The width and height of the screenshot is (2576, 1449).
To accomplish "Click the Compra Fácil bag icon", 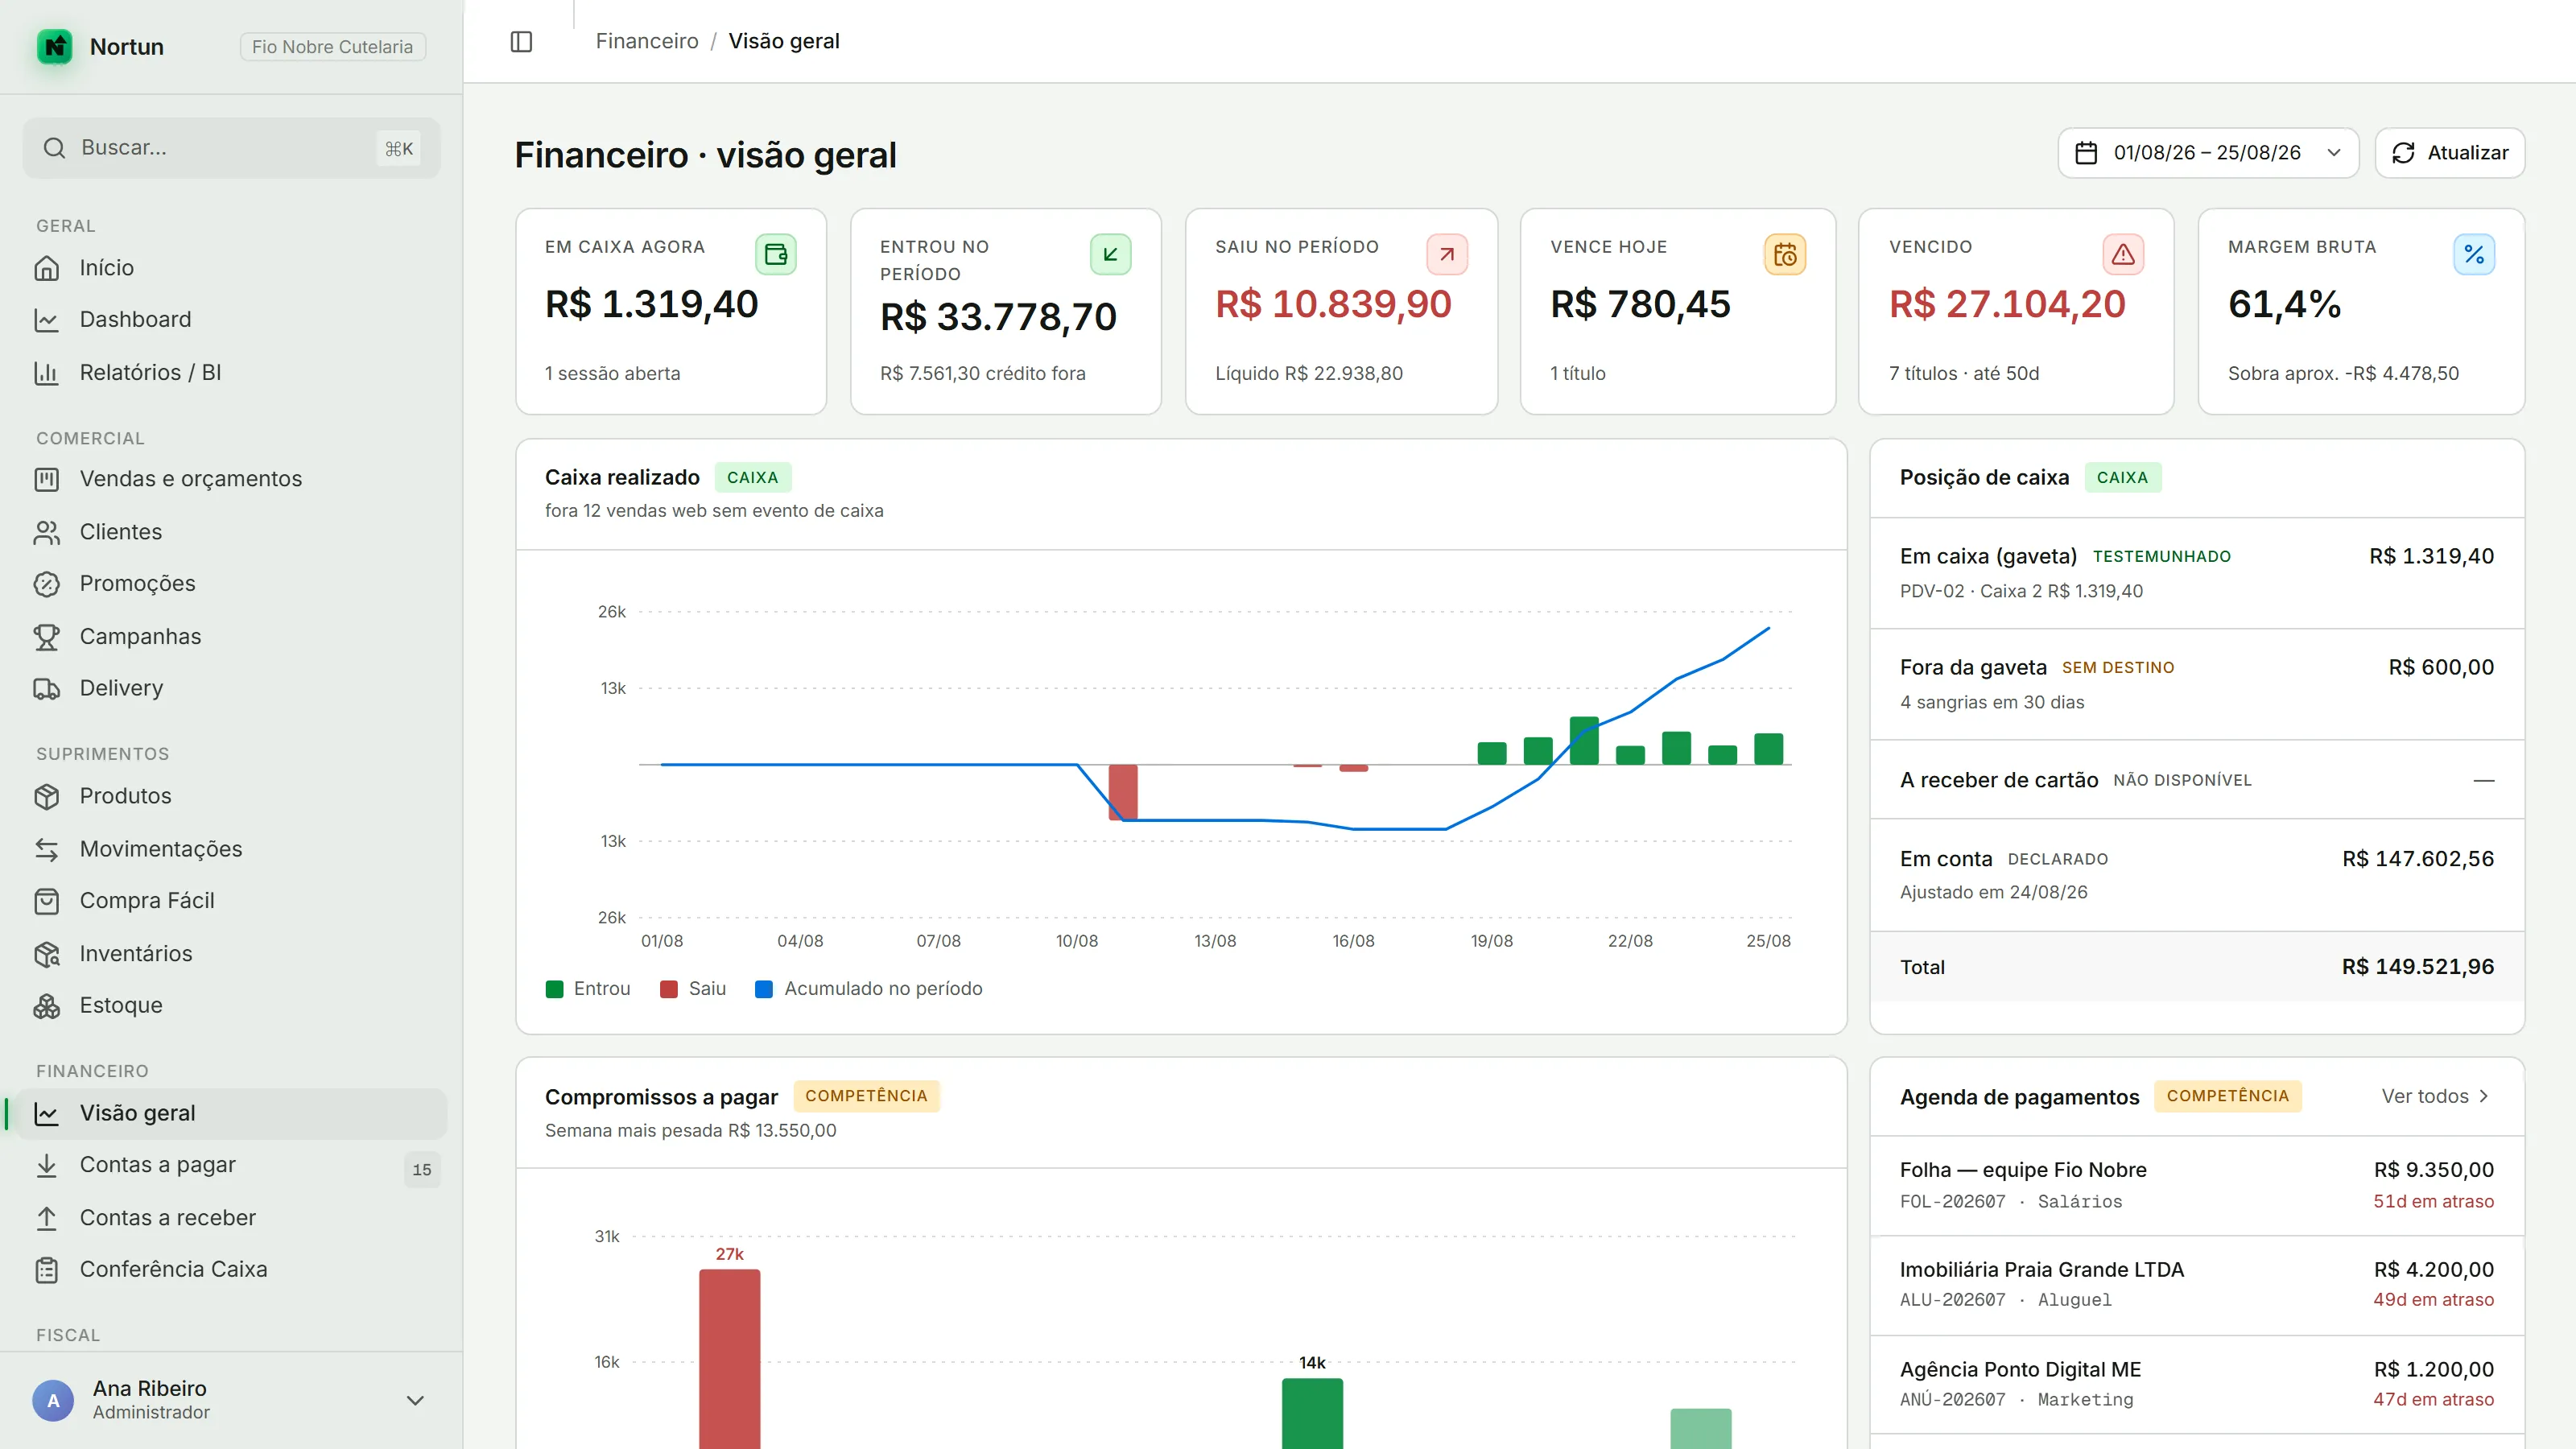I will (x=47, y=901).
